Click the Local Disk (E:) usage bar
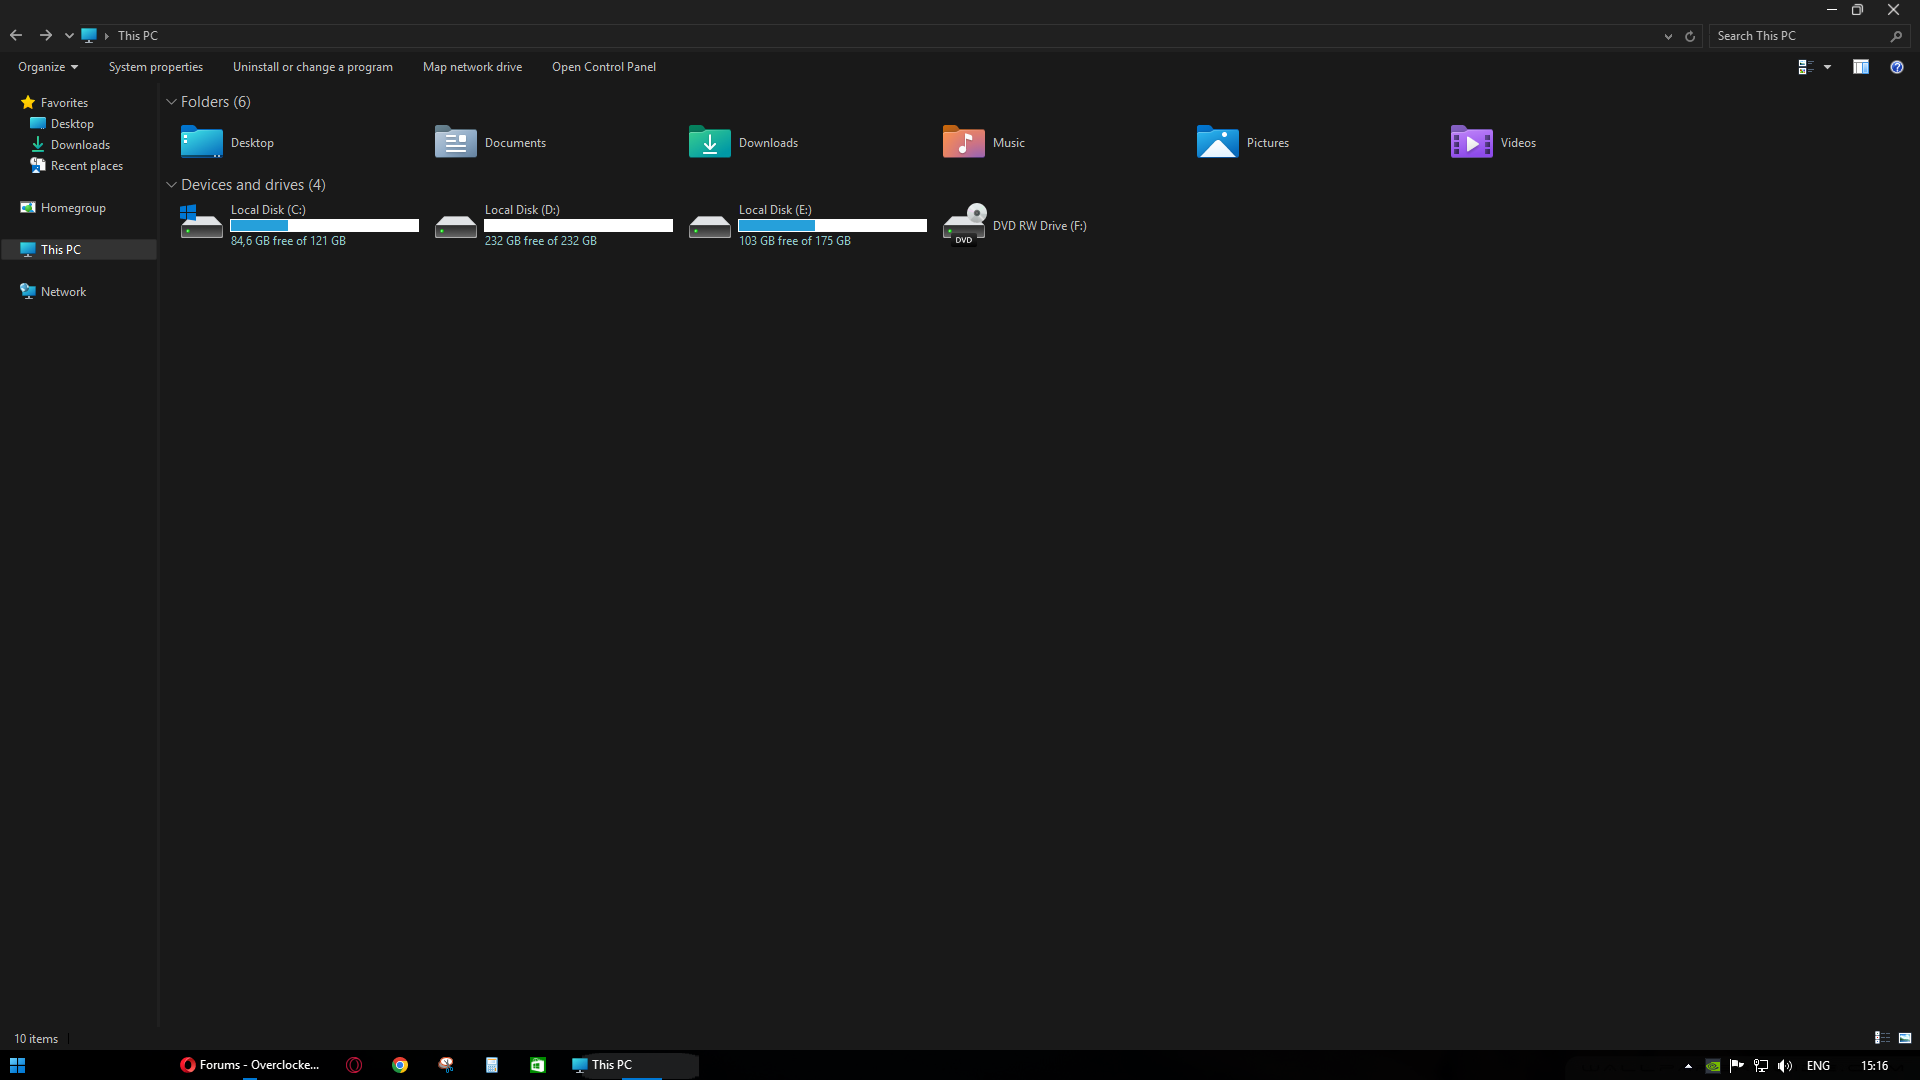This screenshot has width=1920, height=1080. click(831, 225)
